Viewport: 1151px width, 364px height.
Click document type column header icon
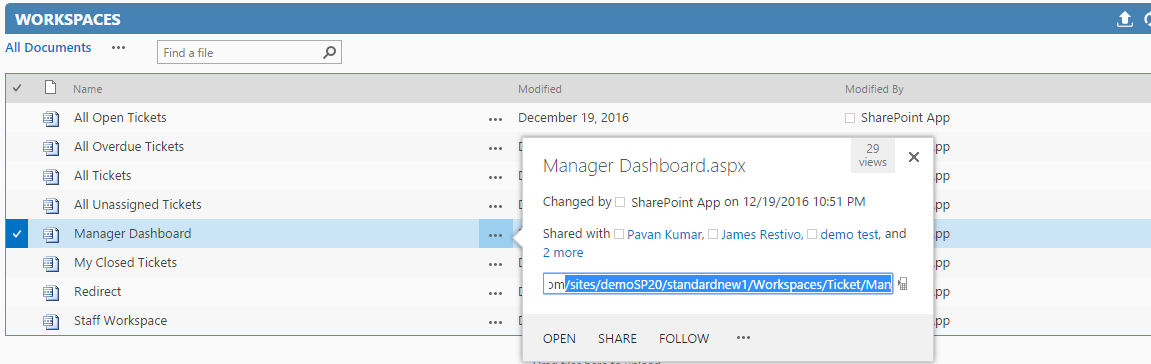(x=50, y=88)
